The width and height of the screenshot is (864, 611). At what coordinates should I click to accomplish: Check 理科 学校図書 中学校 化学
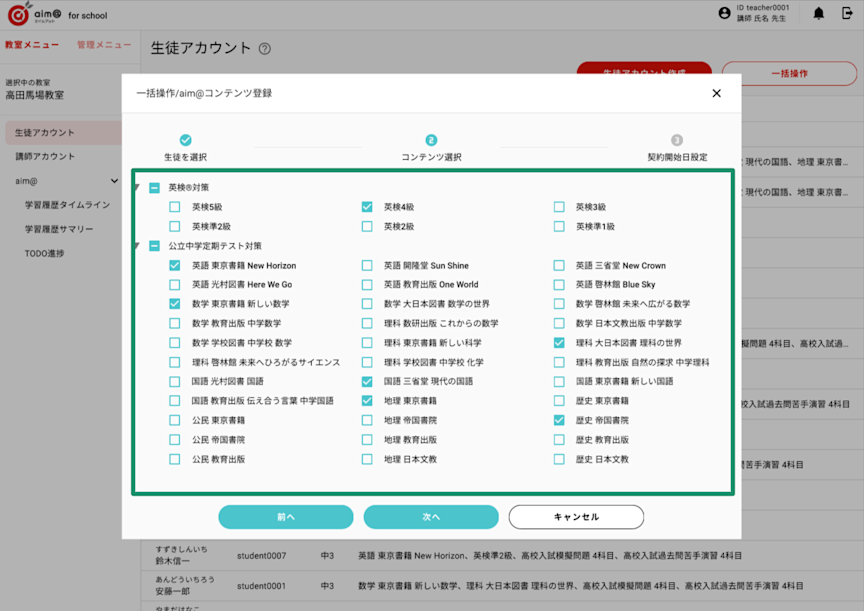[x=367, y=362]
